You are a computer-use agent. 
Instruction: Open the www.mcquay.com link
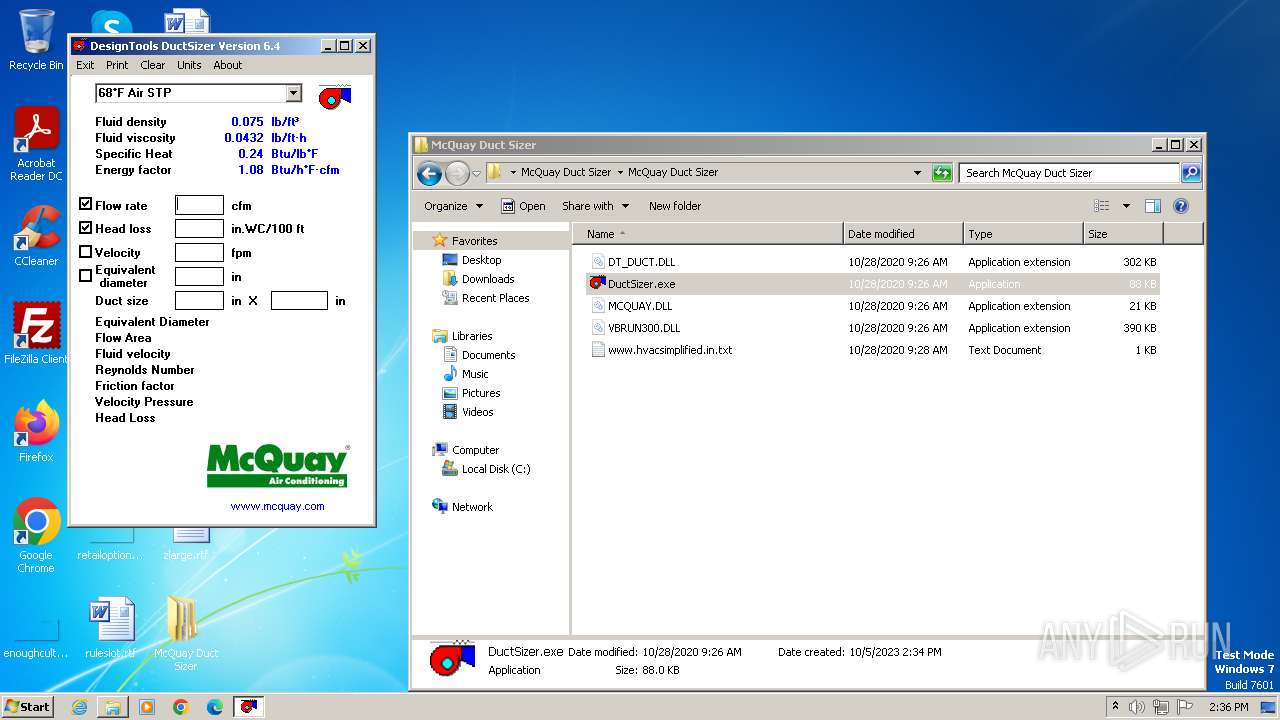277,506
